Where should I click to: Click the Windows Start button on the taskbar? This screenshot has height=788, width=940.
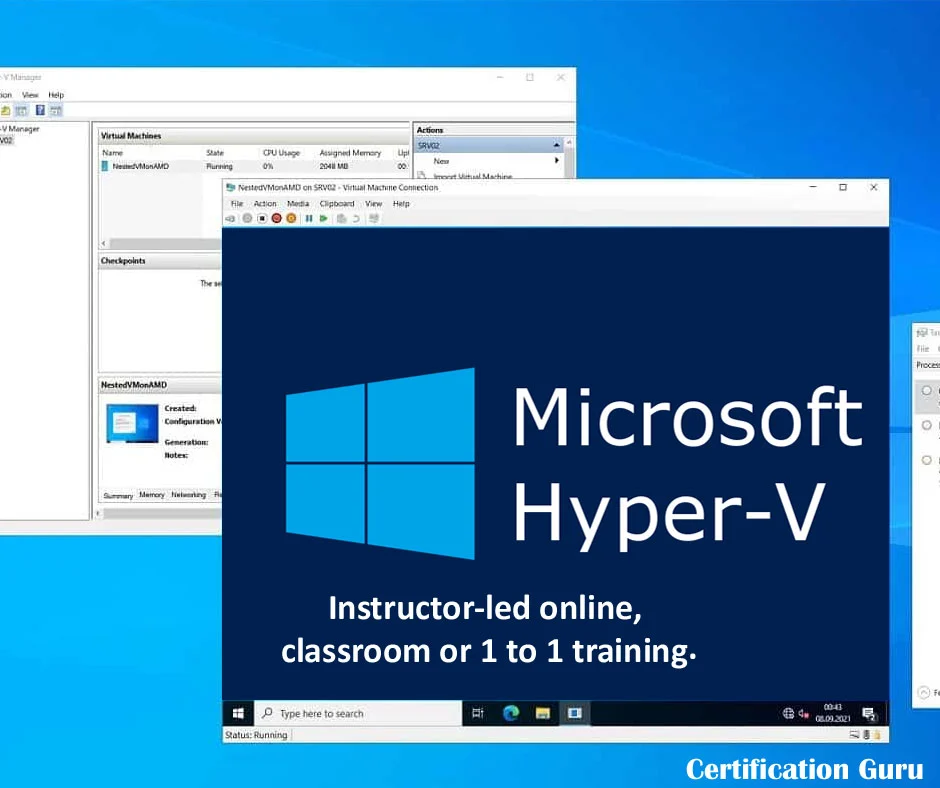(x=237, y=713)
